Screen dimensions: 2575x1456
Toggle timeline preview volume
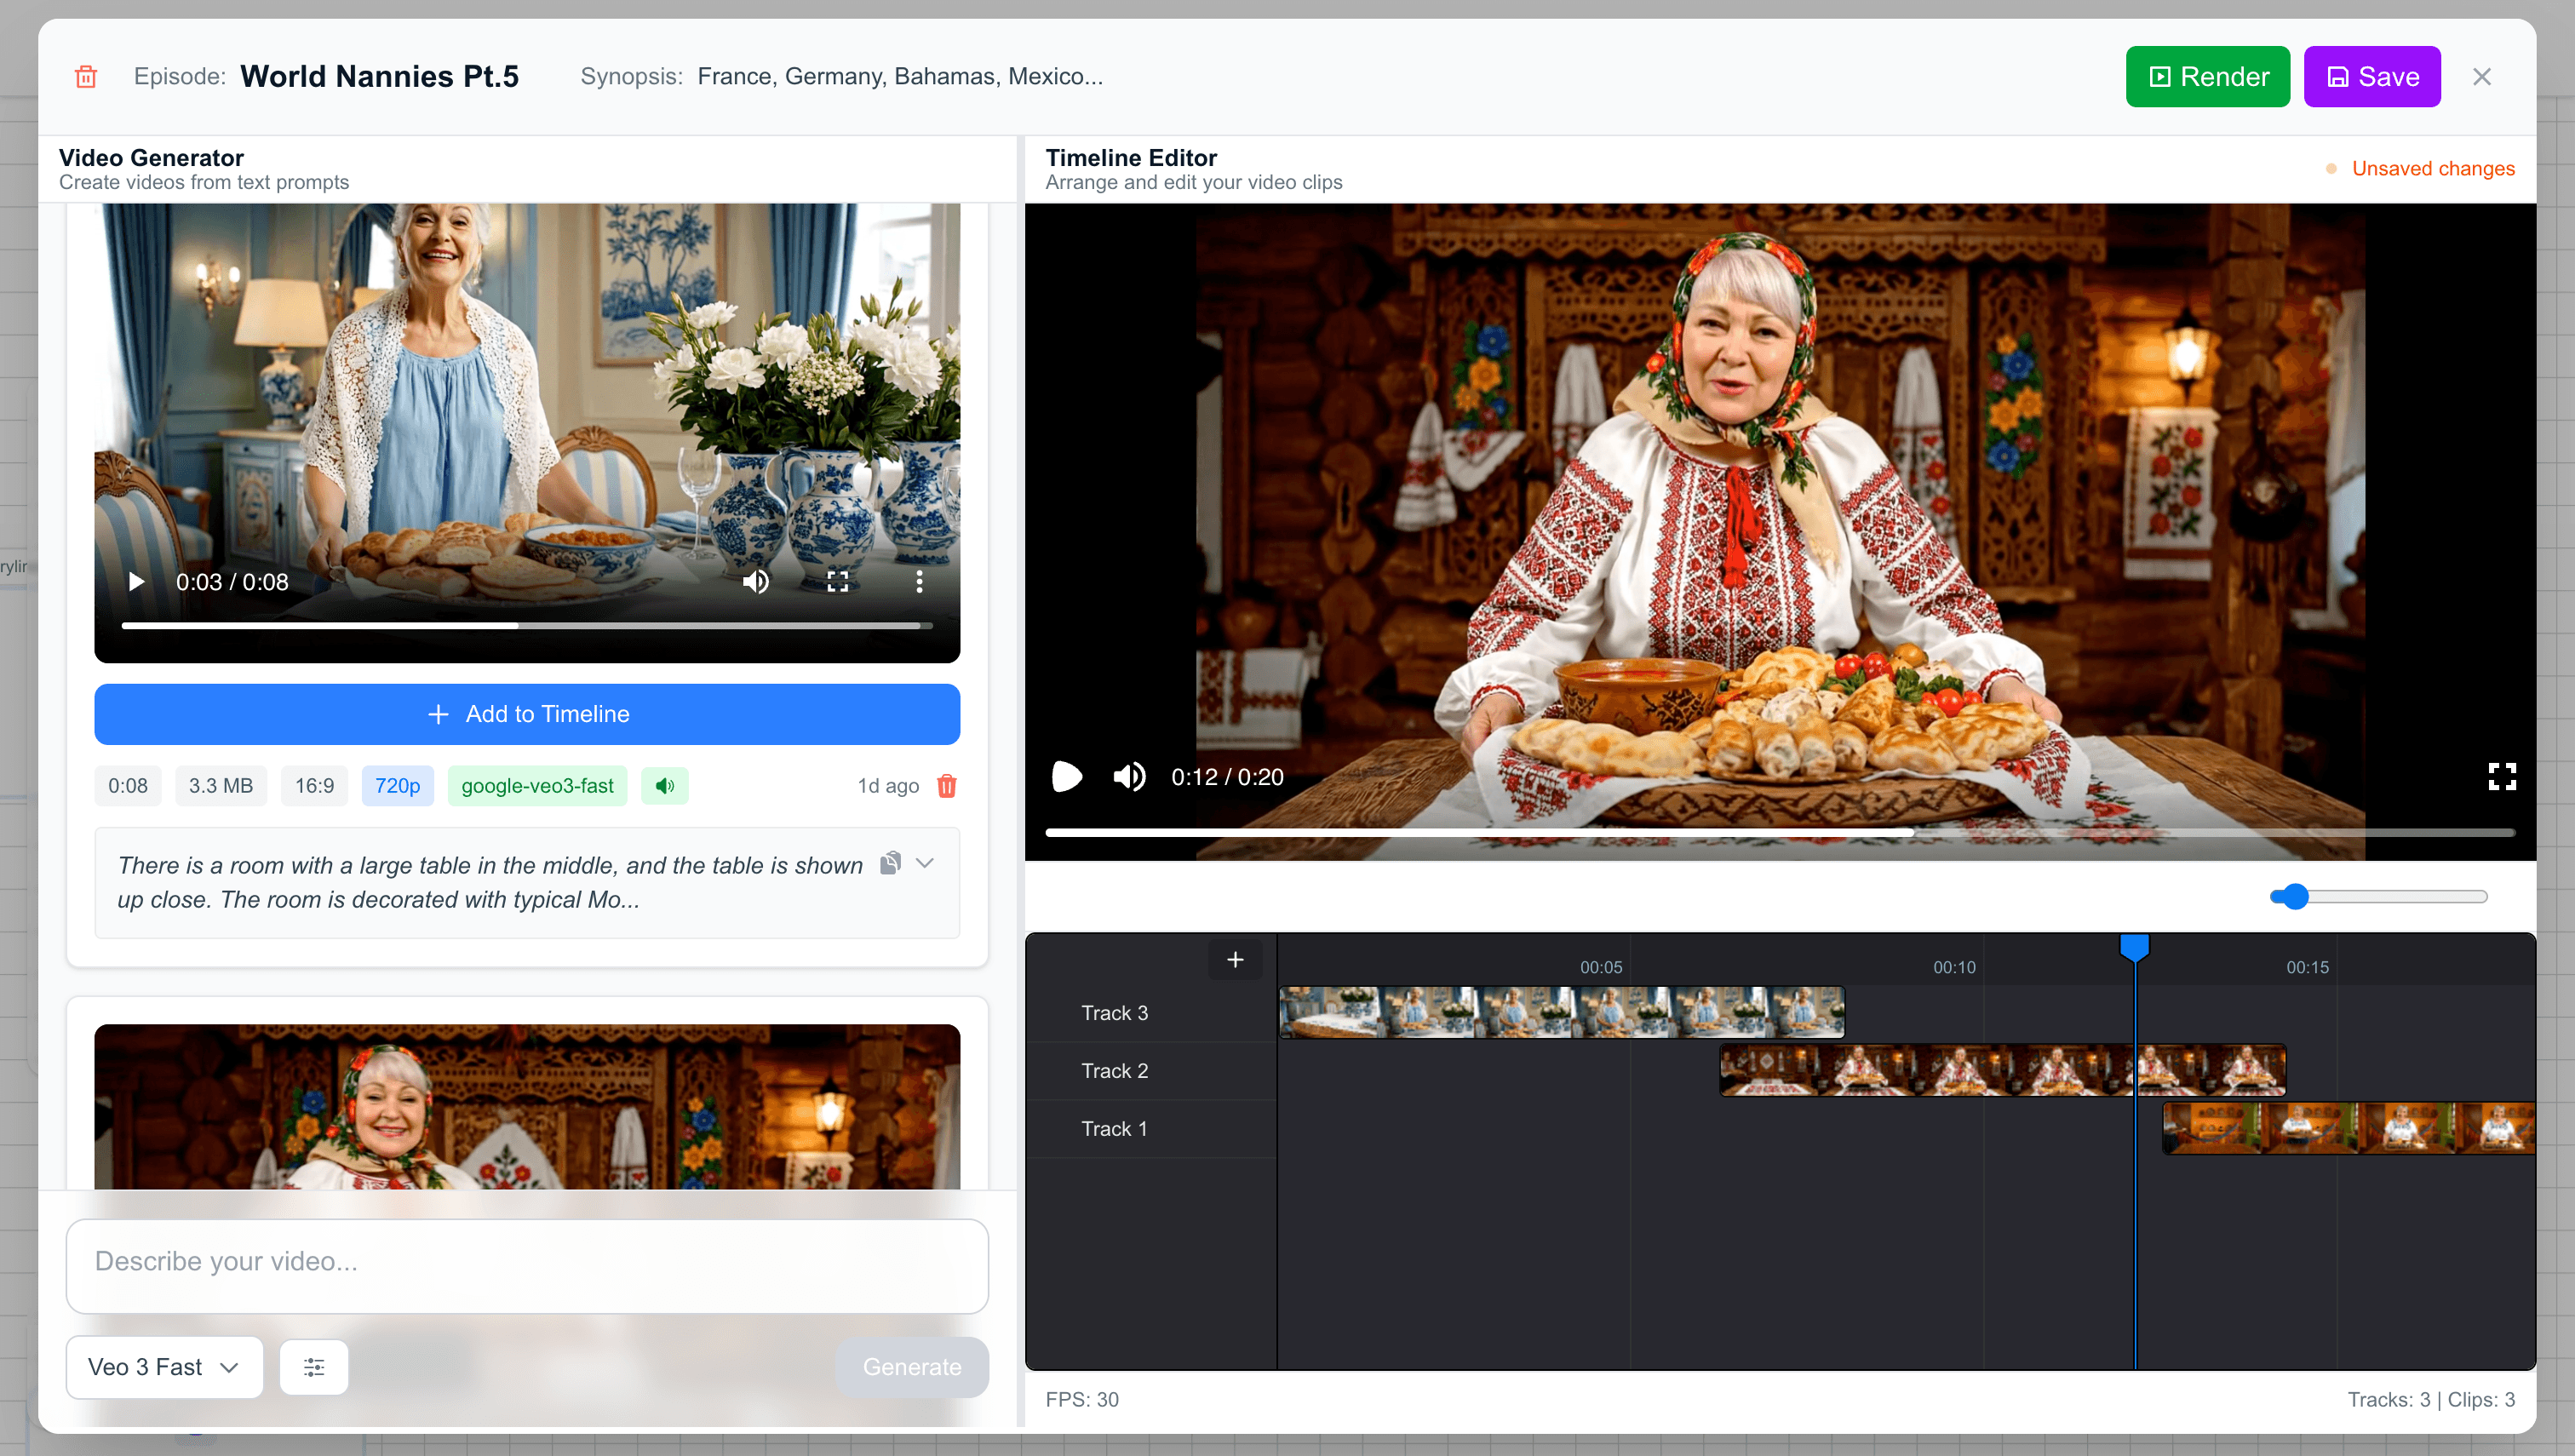1129,777
